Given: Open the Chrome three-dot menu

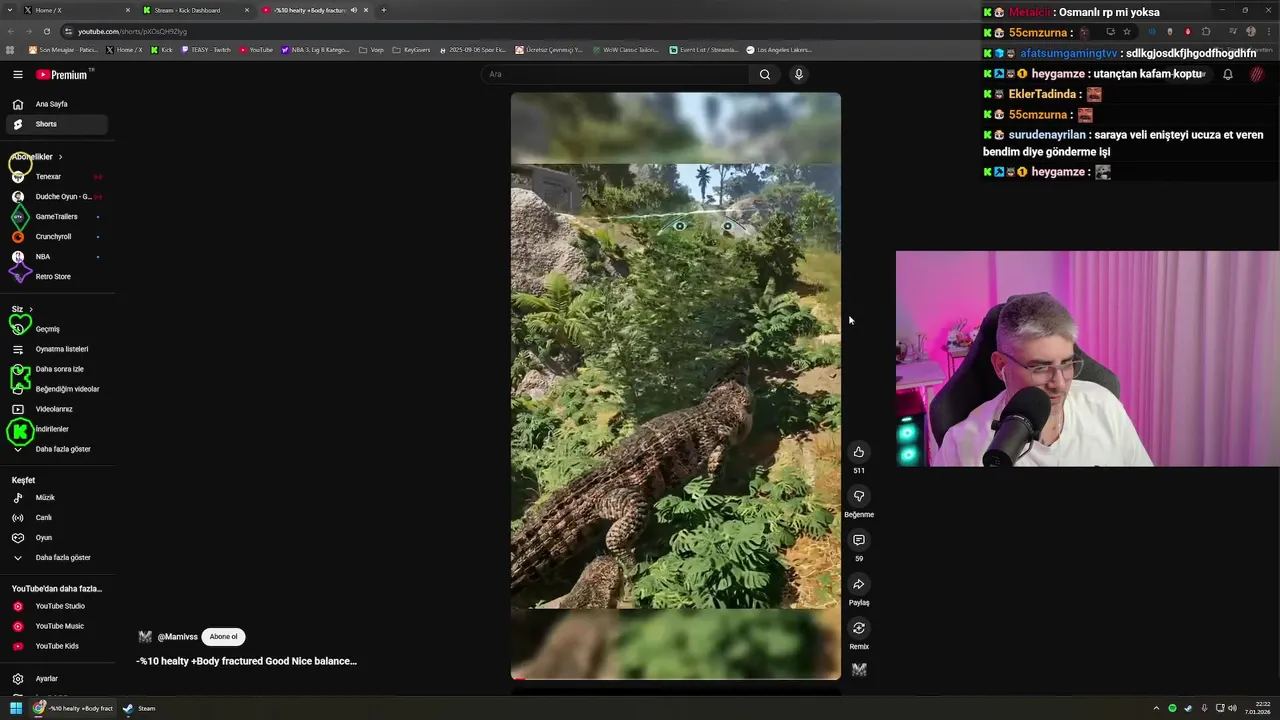Looking at the screenshot, I should (x=1268, y=31).
